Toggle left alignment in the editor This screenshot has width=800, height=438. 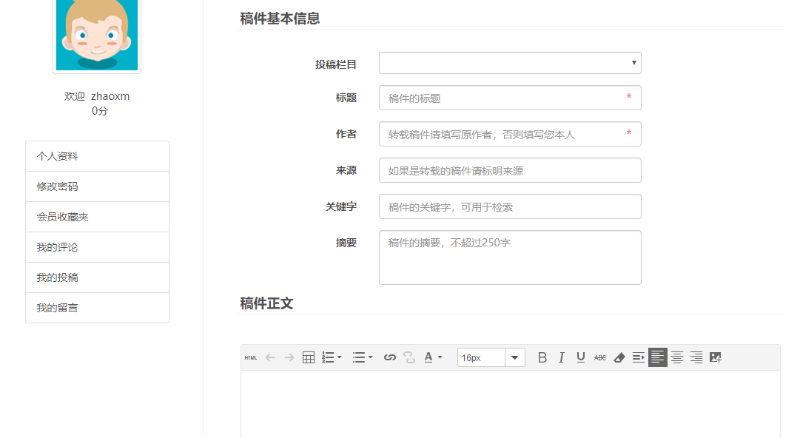[x=657, y=358]
